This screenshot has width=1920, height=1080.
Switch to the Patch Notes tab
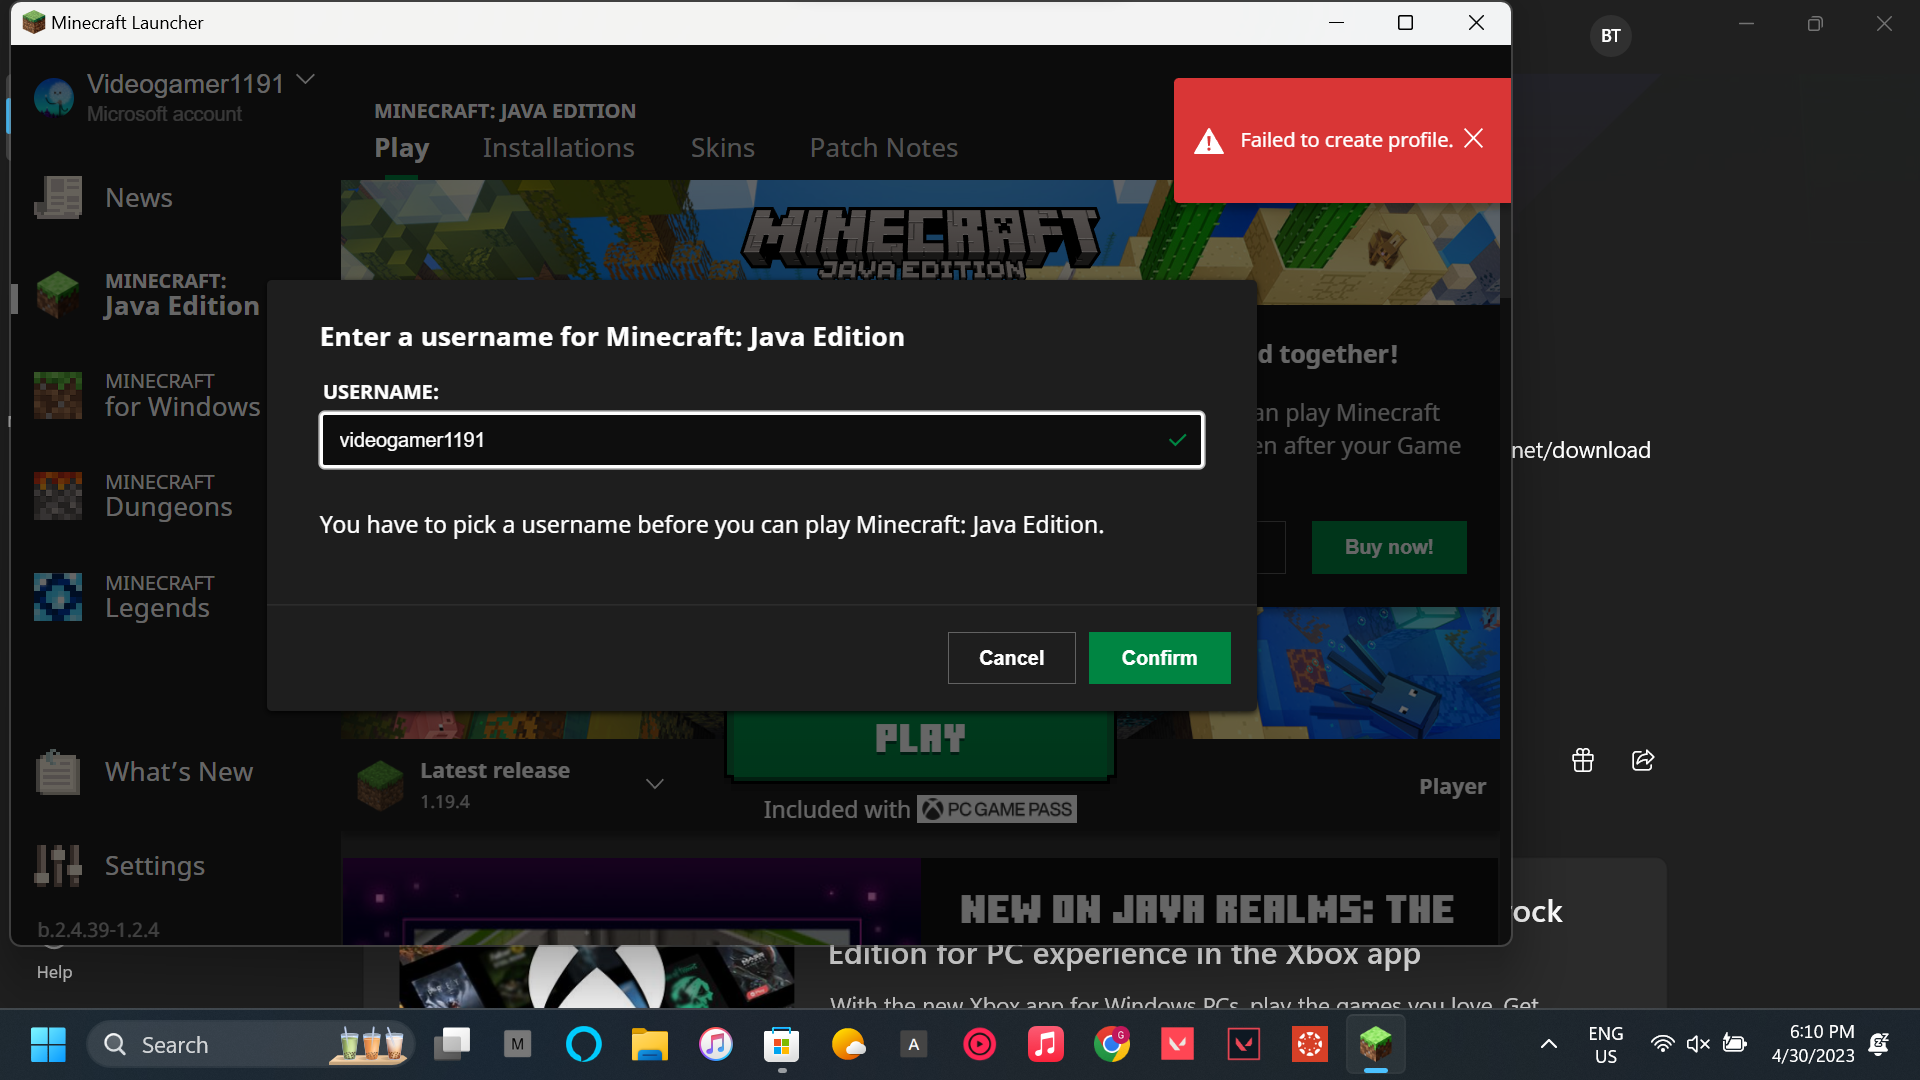click(883, 148)
